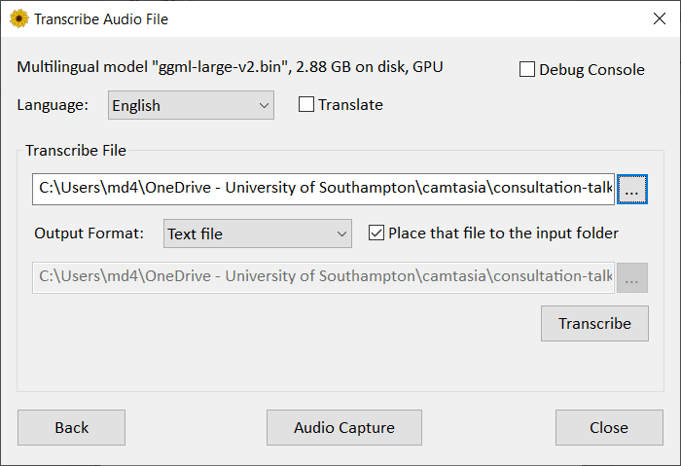681x466 pixels.
Task: Click the Language dropdown arrow chevron
Action: tap(264, 106)
